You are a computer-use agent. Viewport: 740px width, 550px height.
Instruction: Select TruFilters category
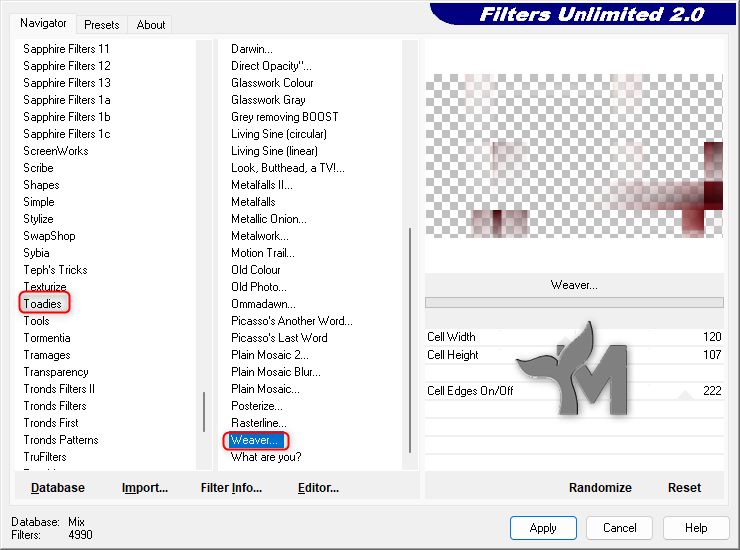click(x=45, y=457)
